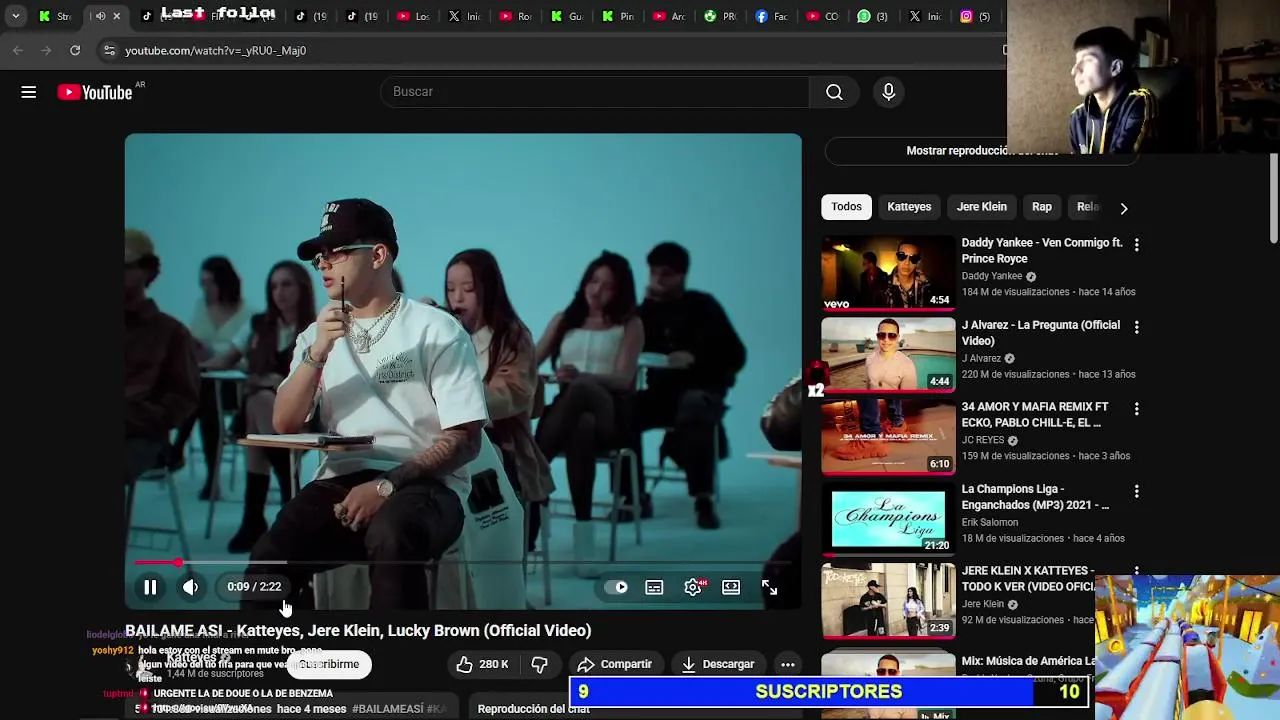1280x720 pixels.
Task: Click the youtube.com address bar URL
Action: [215, 50]
